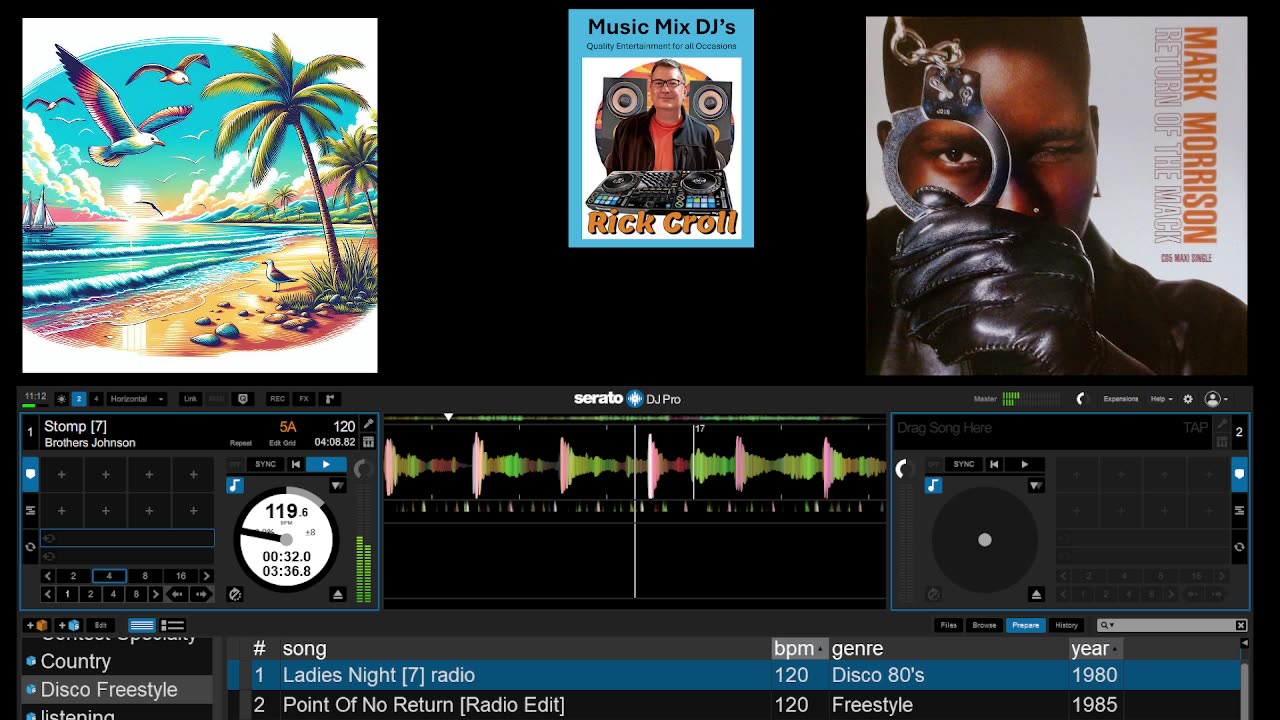Image resolution: width=1280 pixels, height=720 pixels.
Task: Toggle Repeat on deck 1
Action: click(x=241, y=443)
